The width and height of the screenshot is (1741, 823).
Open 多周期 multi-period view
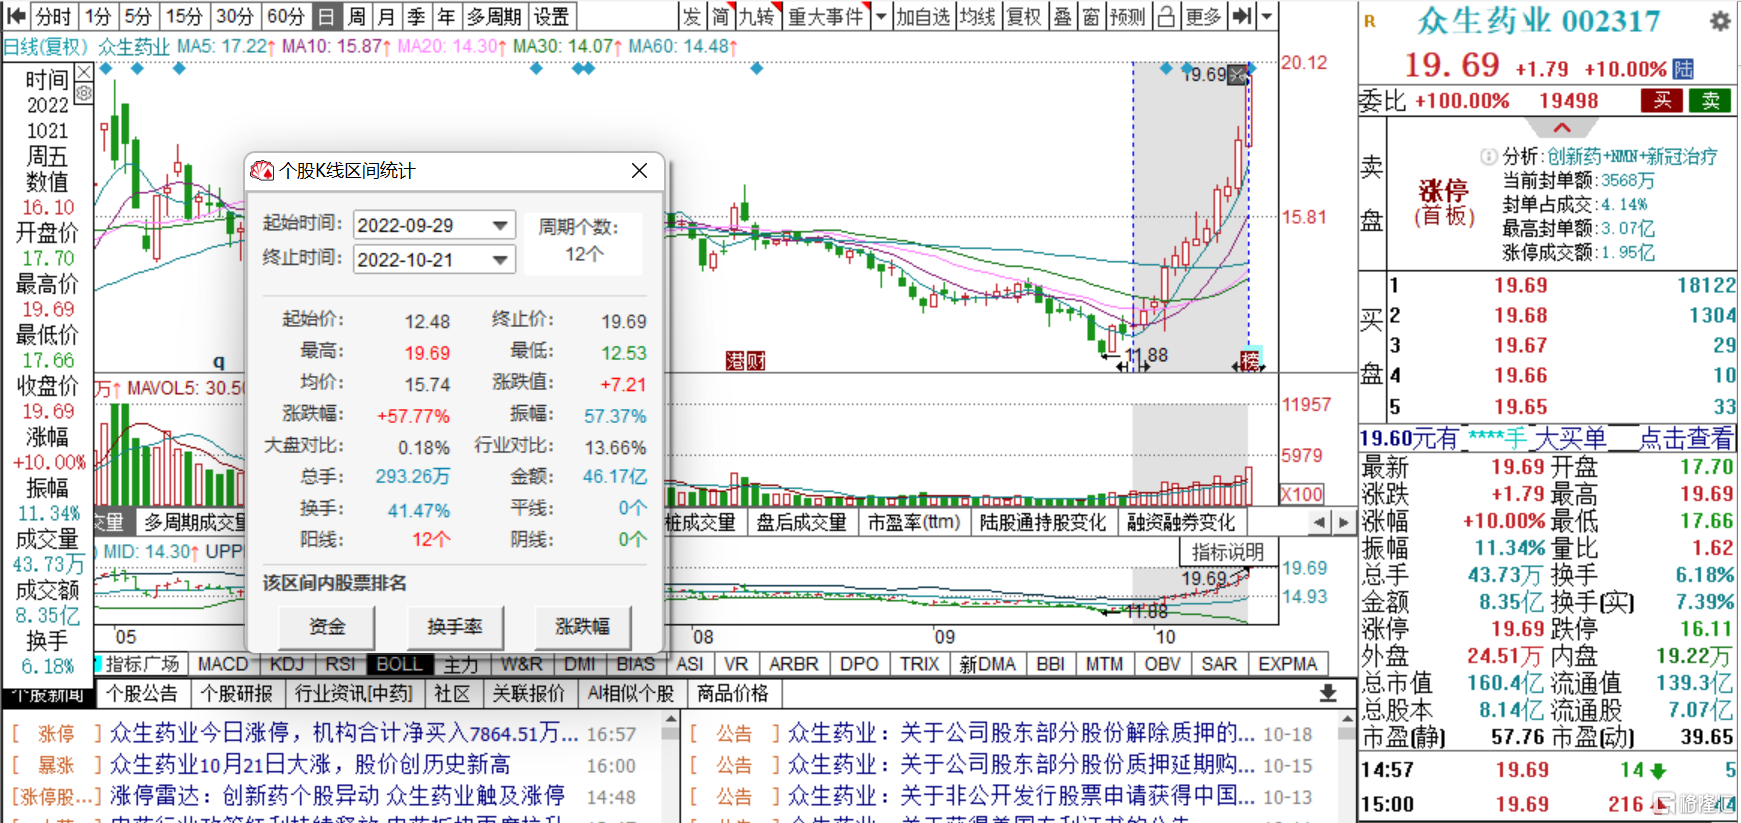click(494, 16)
